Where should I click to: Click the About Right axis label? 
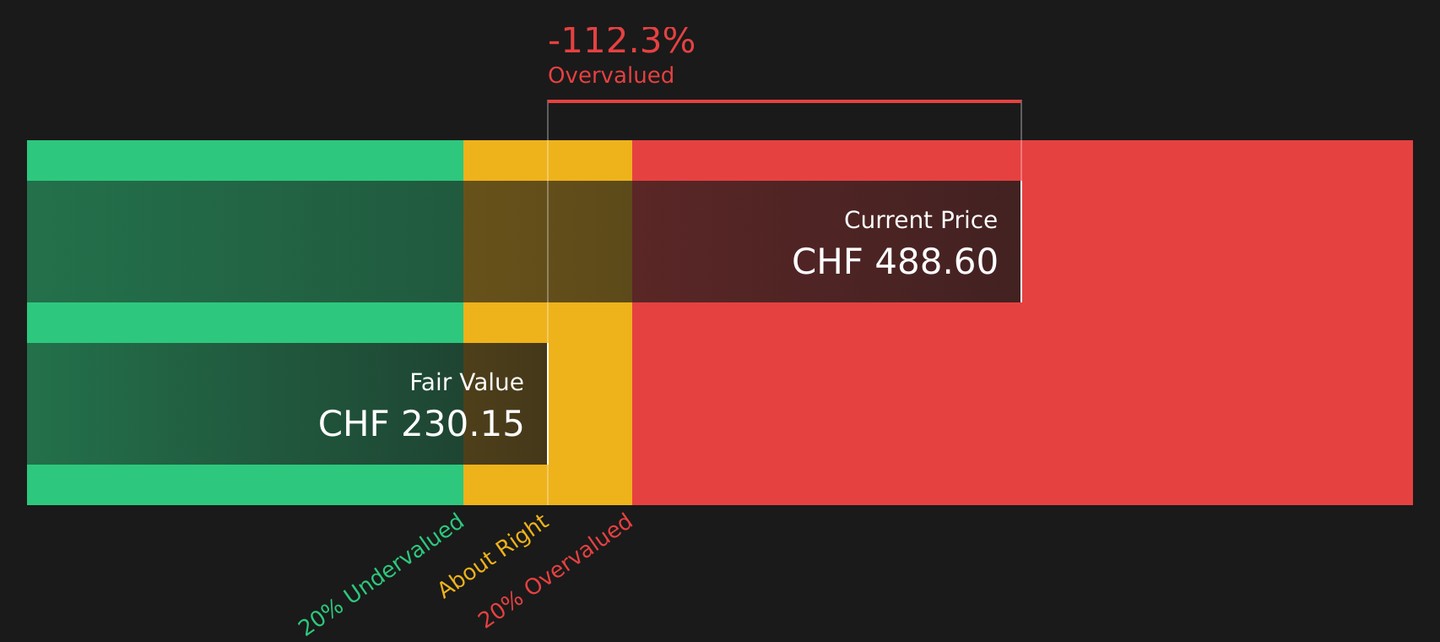tap(494, 556)
